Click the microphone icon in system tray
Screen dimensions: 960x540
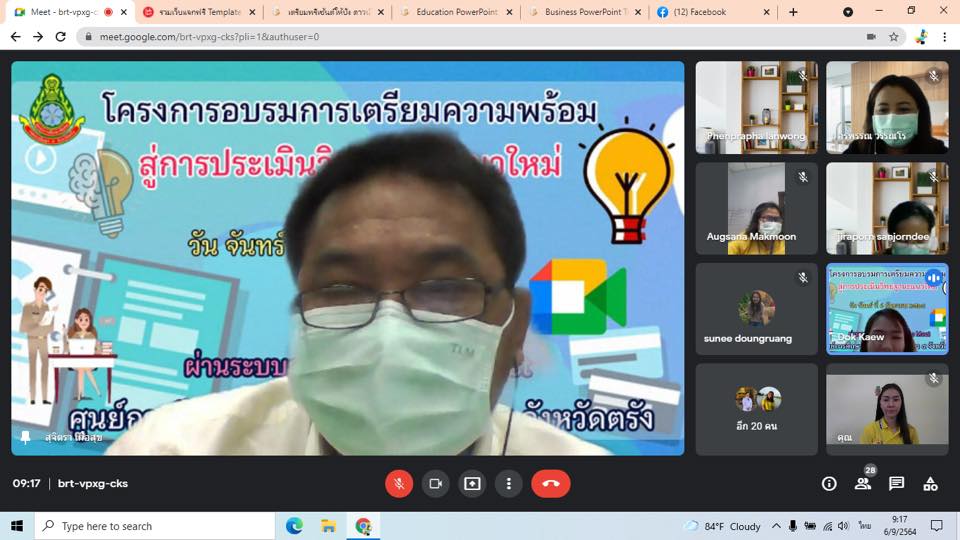click(793, 526)
